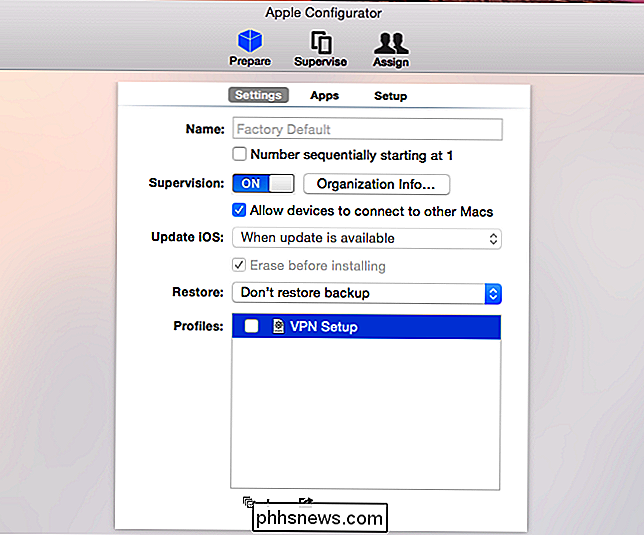Open the Assign section in the toolbar

tap(391, 49)
